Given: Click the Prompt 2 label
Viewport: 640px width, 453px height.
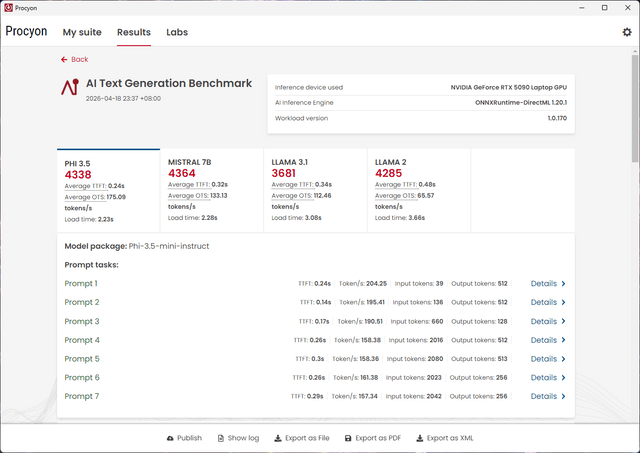Looking at the screenshot, I should coord(82,302).
